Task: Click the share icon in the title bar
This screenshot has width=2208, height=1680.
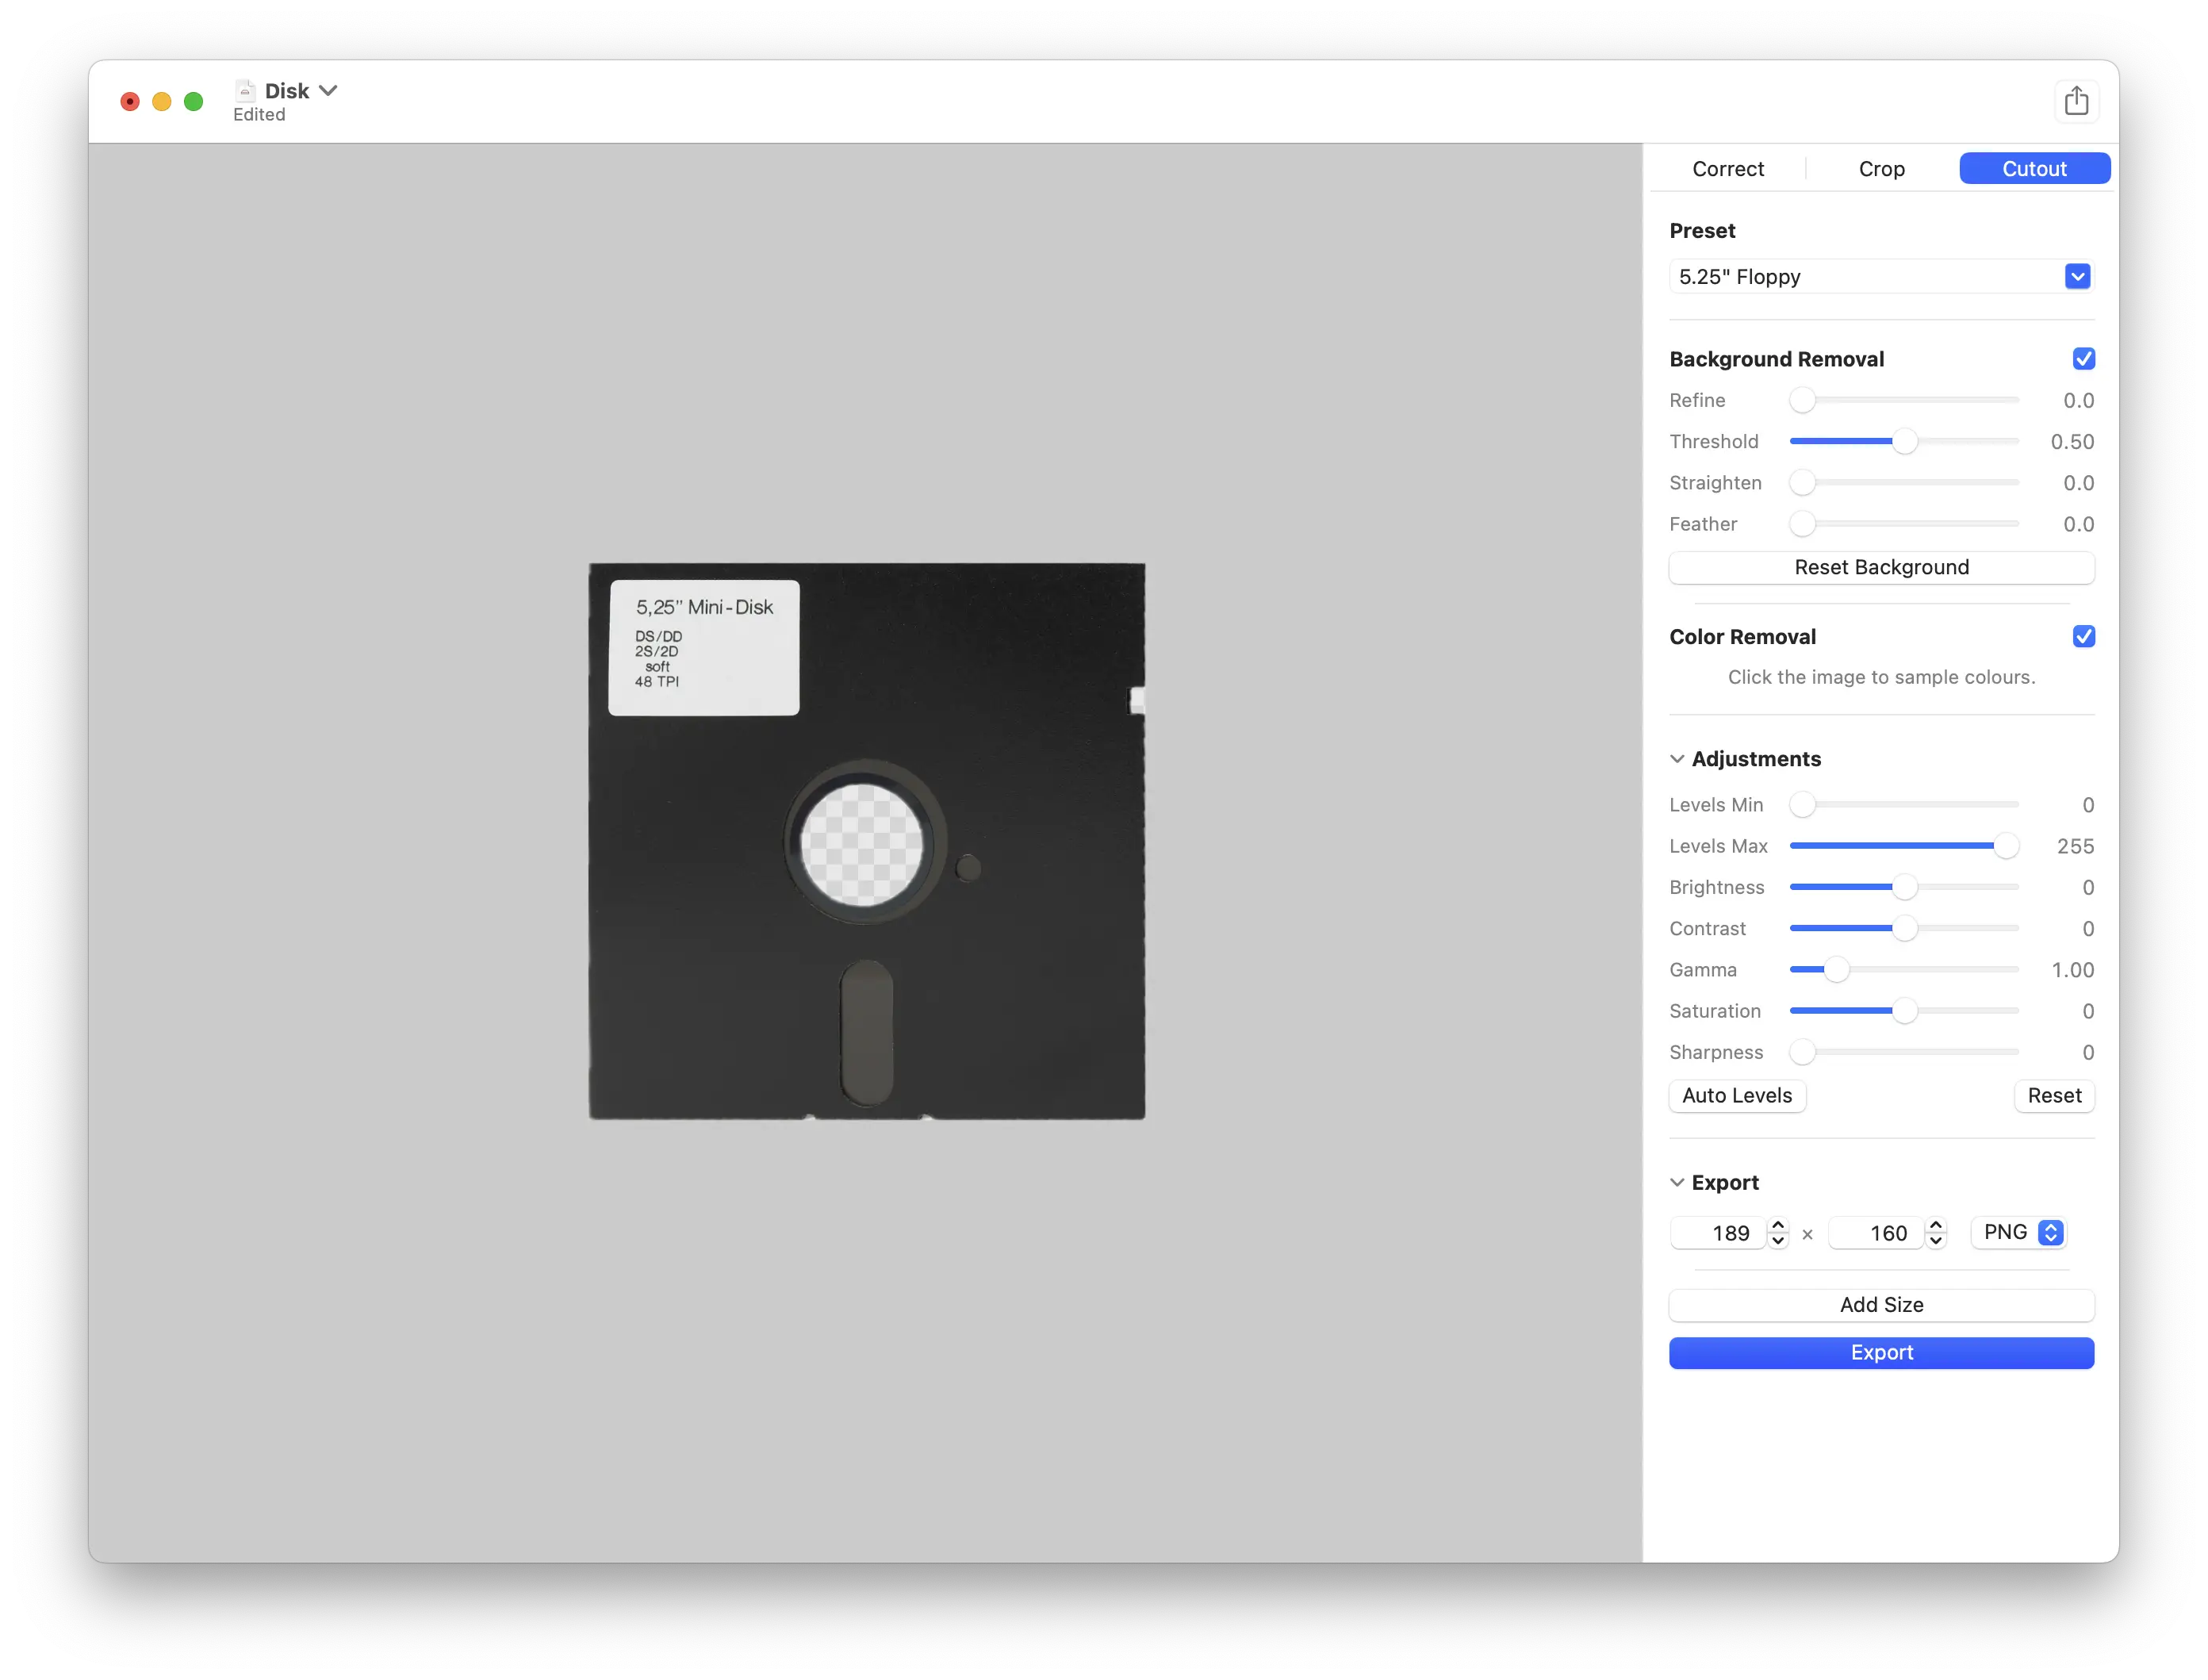Action: coord(2078,100)
